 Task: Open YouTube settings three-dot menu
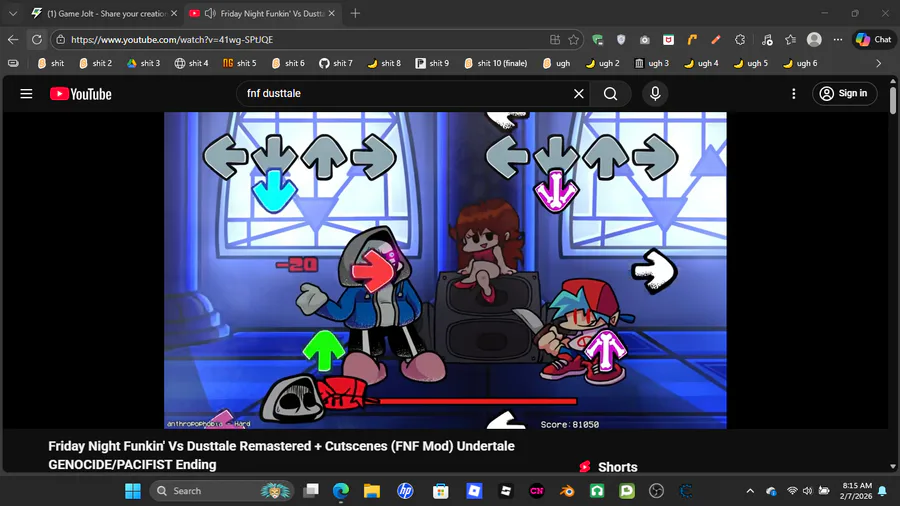pyautogui.click(x=794, y=94)
